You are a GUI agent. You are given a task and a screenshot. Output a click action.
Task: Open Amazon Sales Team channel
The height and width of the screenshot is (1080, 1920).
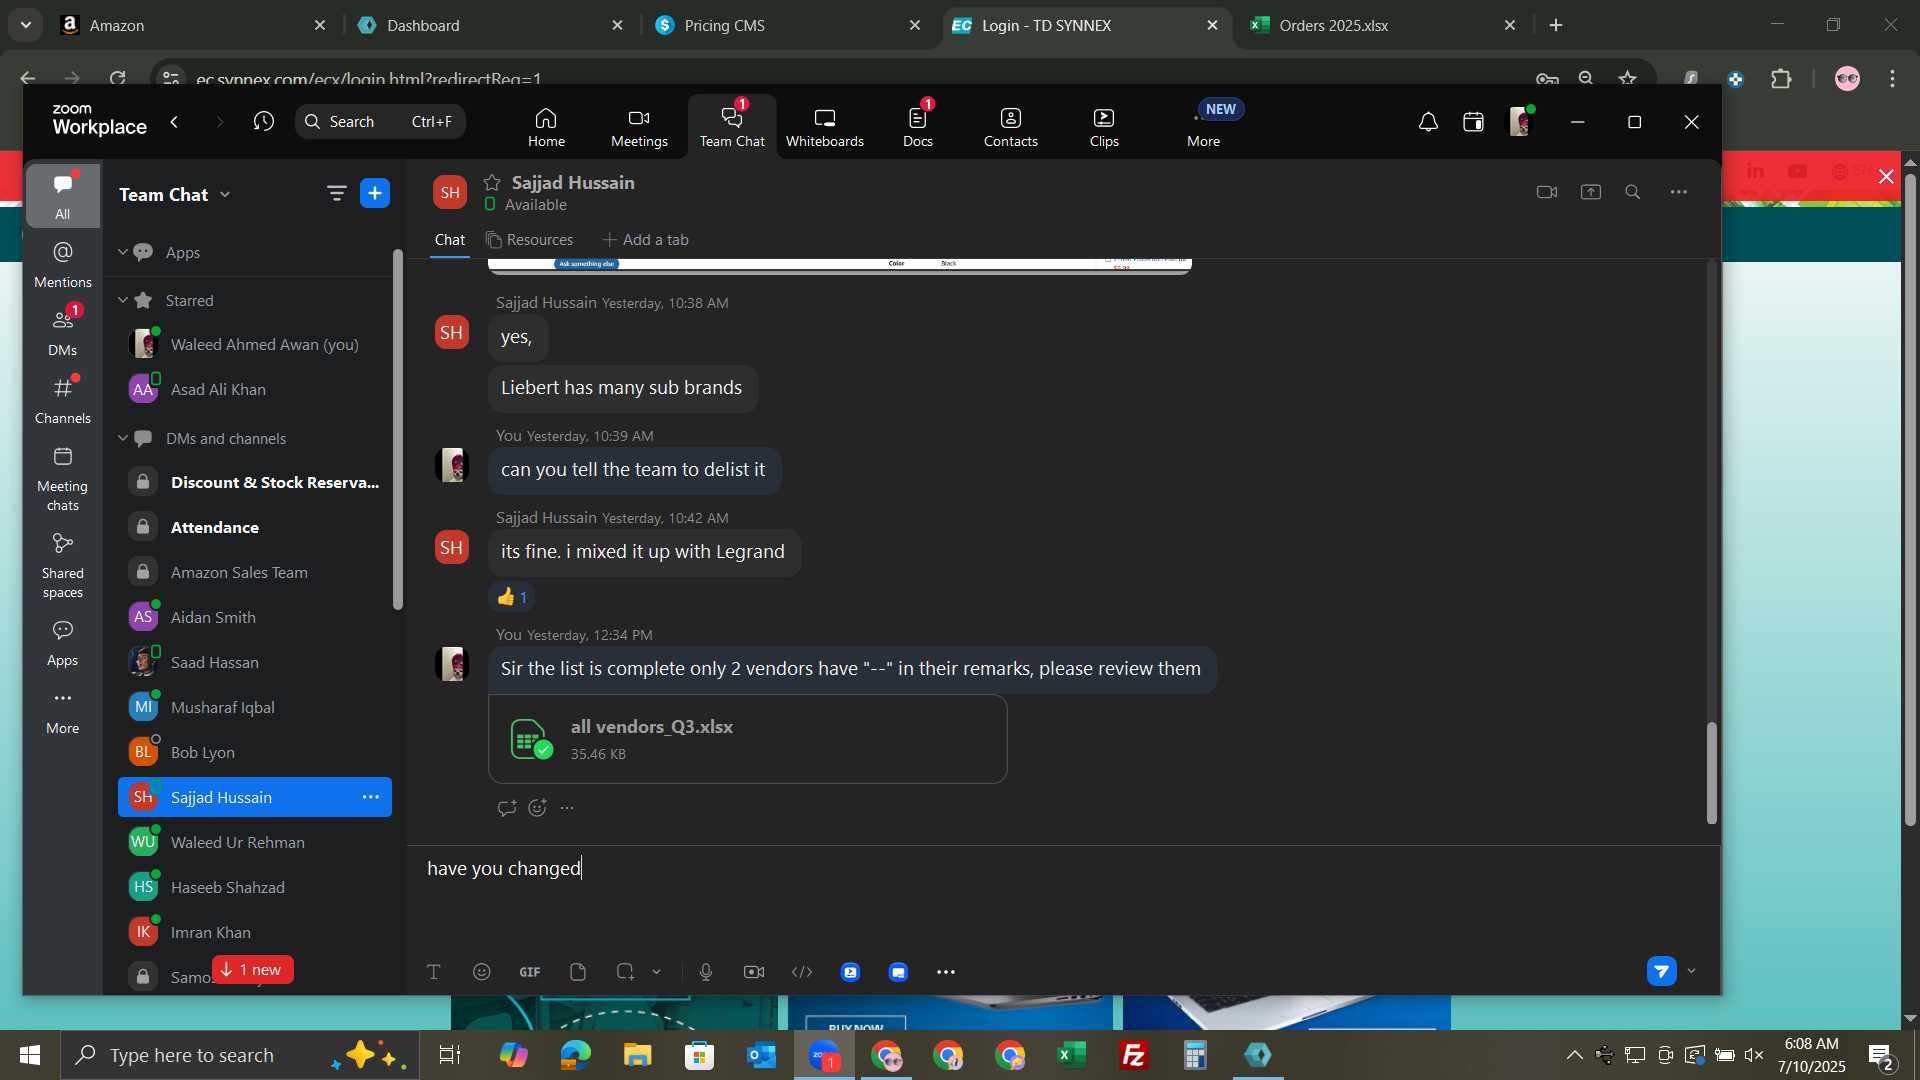[255, 572]
